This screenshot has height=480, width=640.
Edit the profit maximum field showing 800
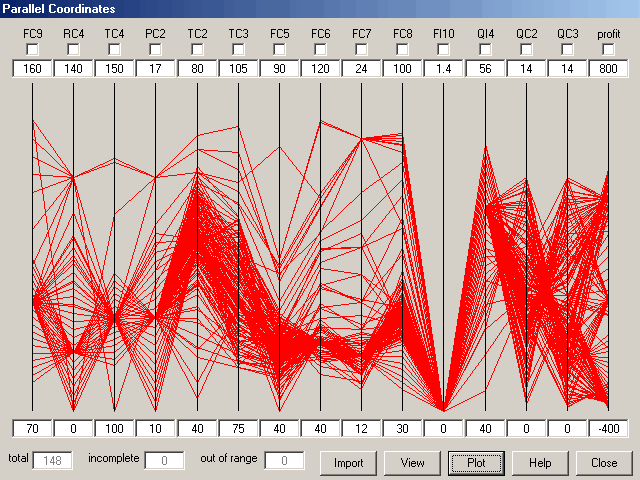[x=608, y=69]
